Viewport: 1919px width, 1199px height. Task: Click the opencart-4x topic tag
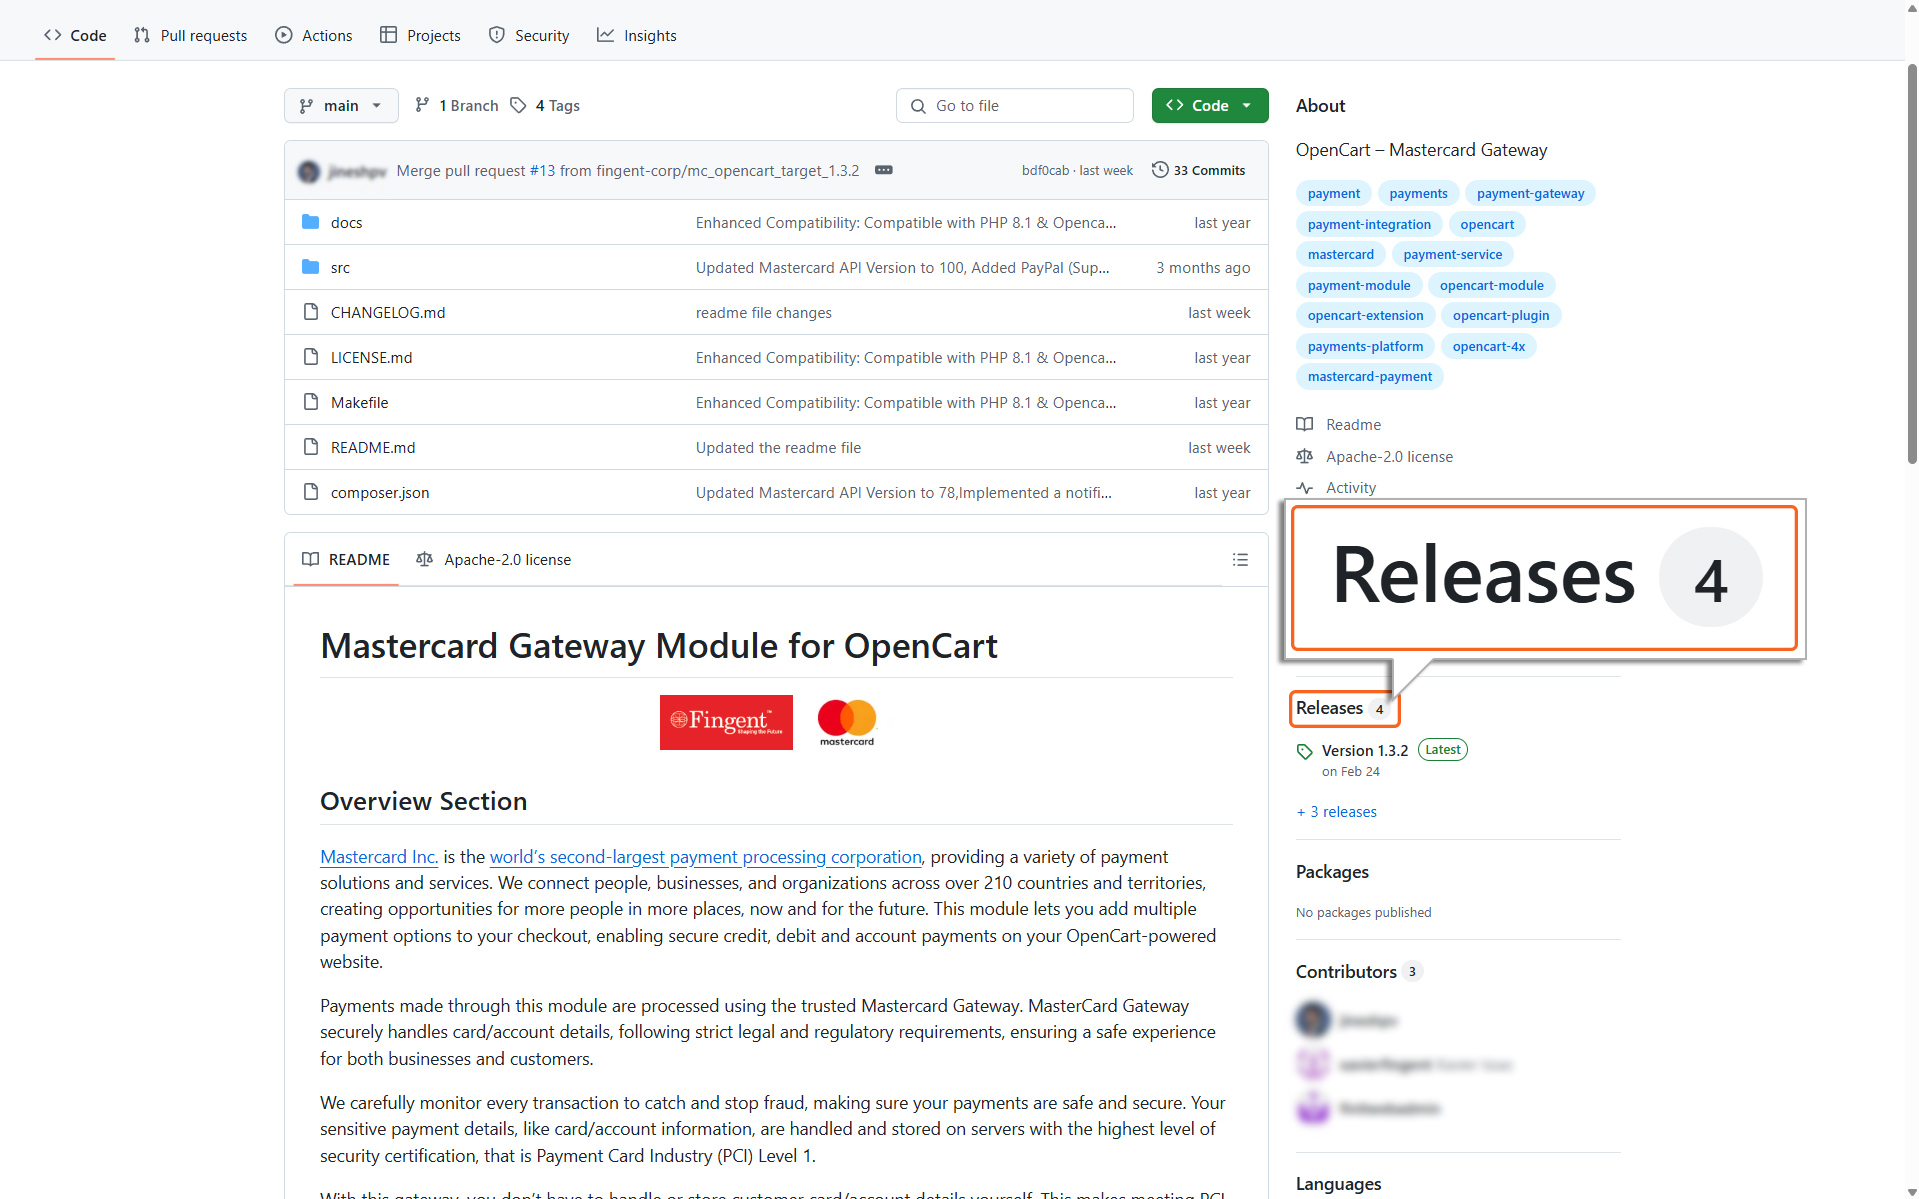1488,346
